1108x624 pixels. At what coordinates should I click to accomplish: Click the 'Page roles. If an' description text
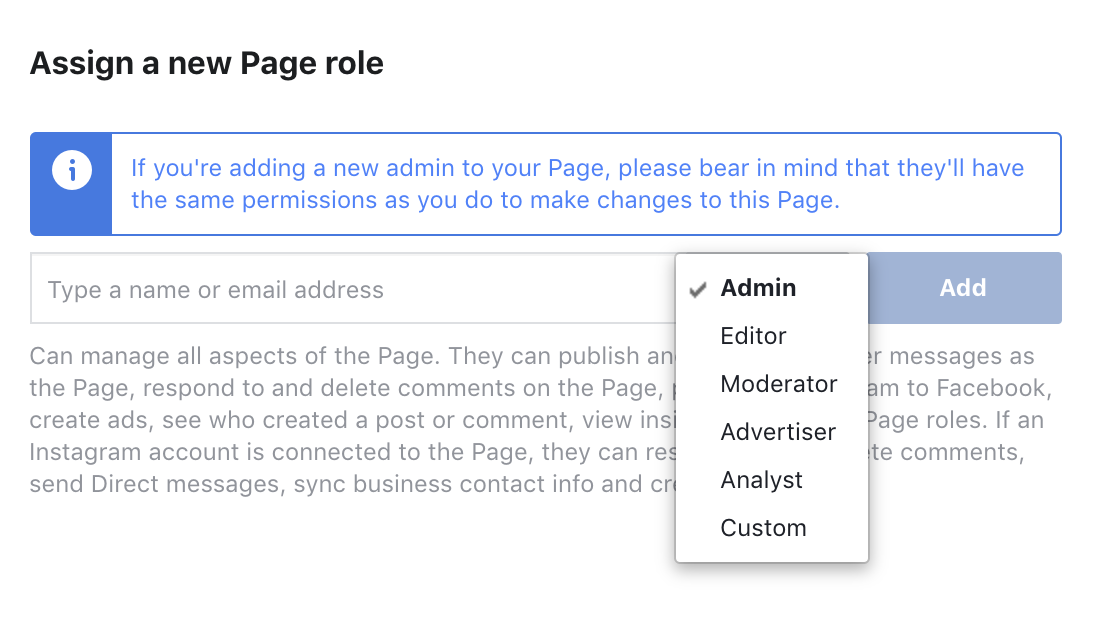coord(955,420)
